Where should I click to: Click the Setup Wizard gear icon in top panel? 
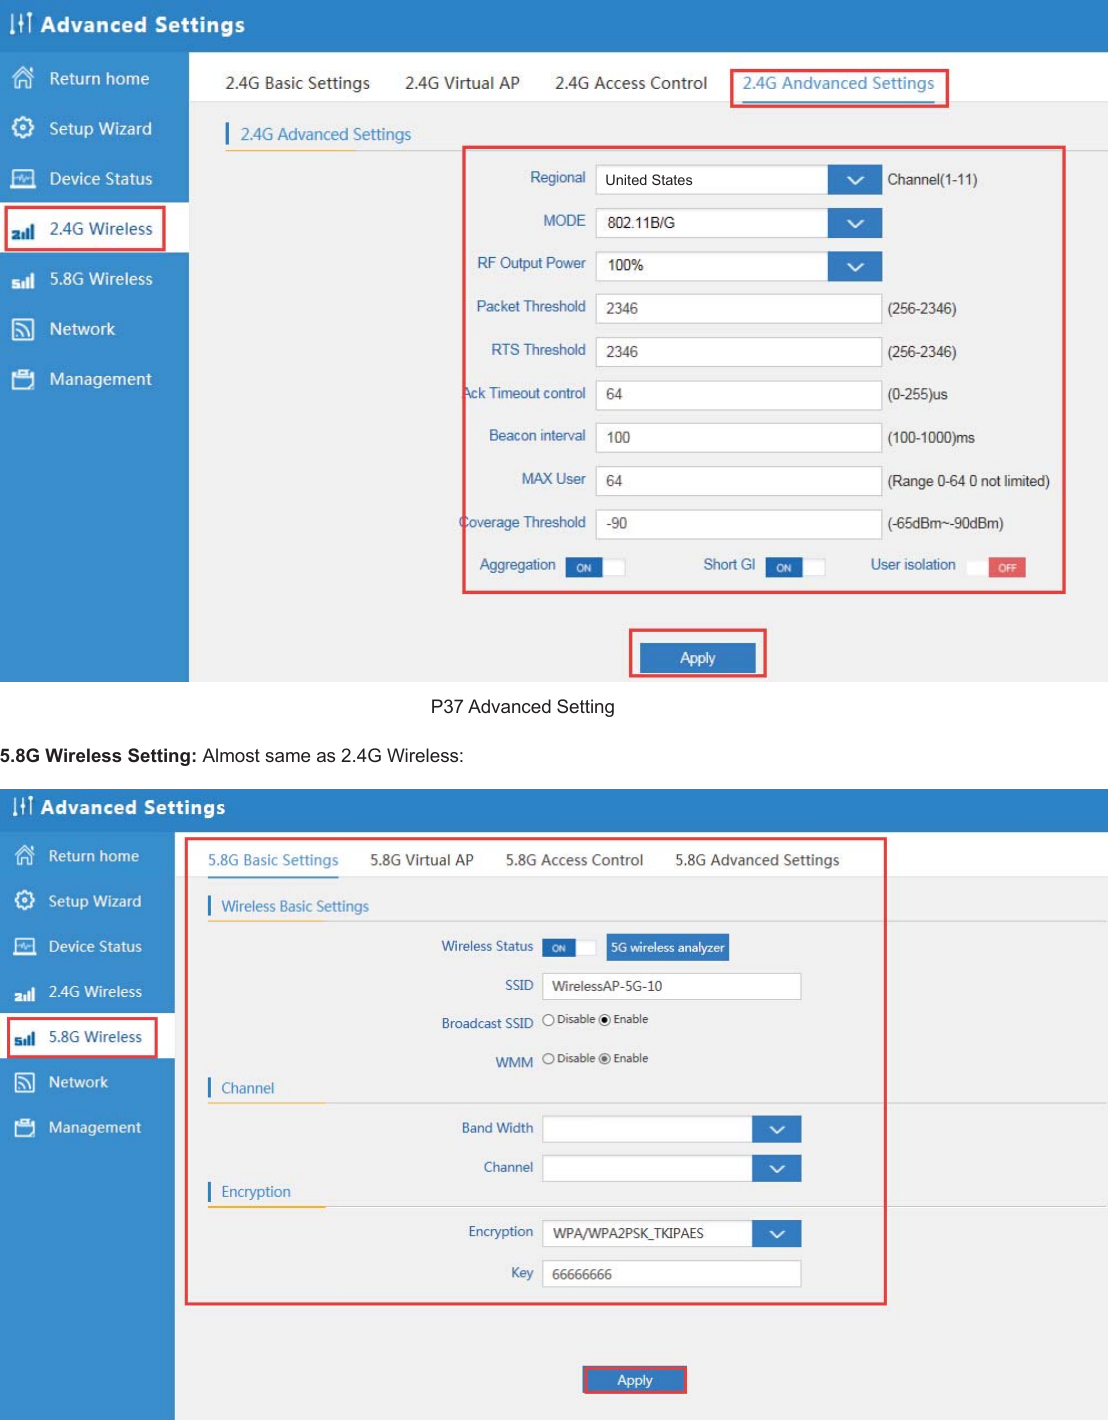pos(23,128)
